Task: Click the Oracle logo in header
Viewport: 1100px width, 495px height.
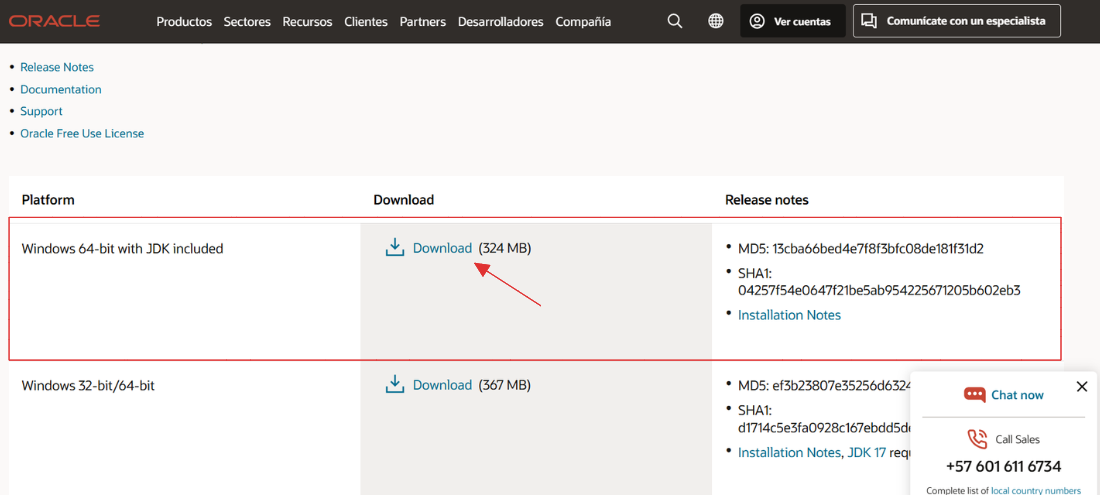Action: pyautogui.click(x=55, y=21)
